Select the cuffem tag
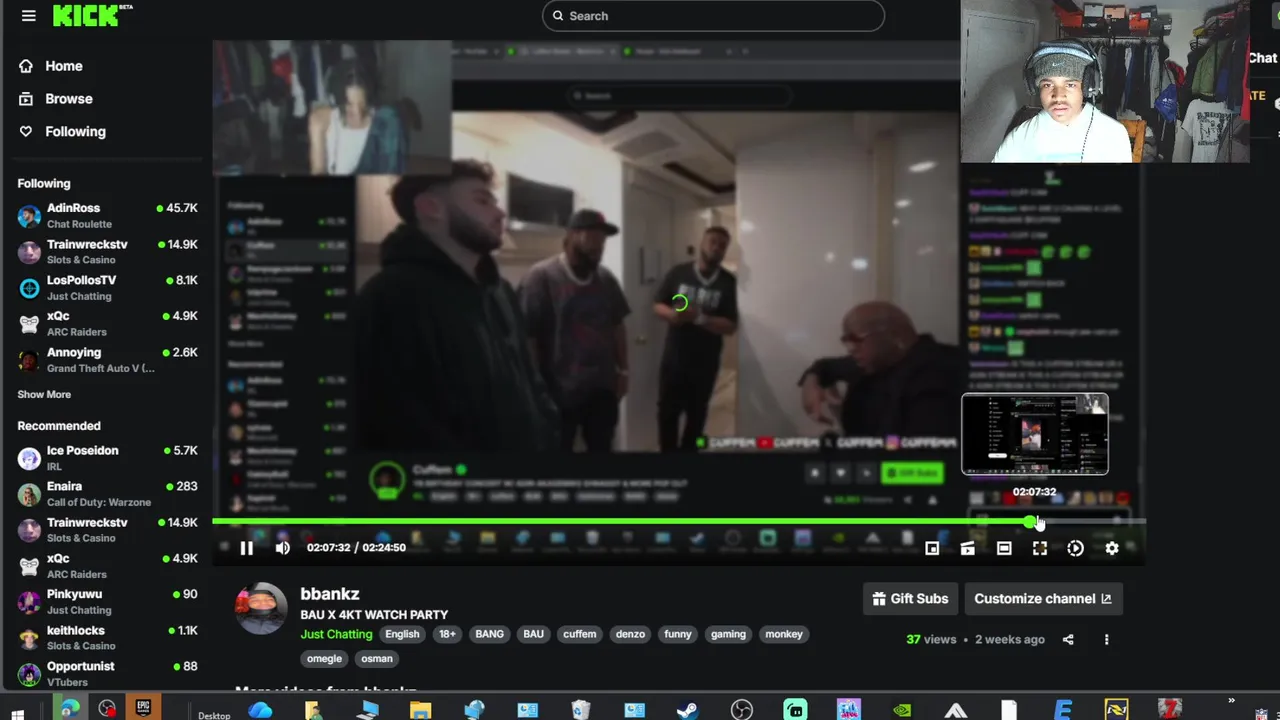This screenshot has height=720, width=1280. click(x=579, y=634)
